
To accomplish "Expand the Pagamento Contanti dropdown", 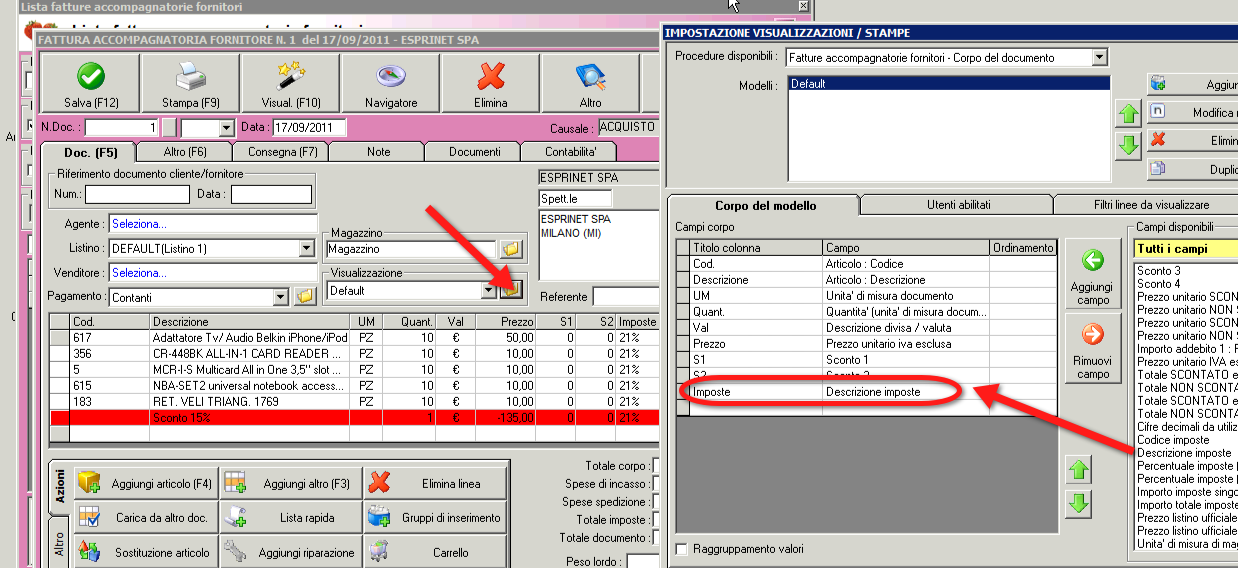I will (x=280, y=297).
